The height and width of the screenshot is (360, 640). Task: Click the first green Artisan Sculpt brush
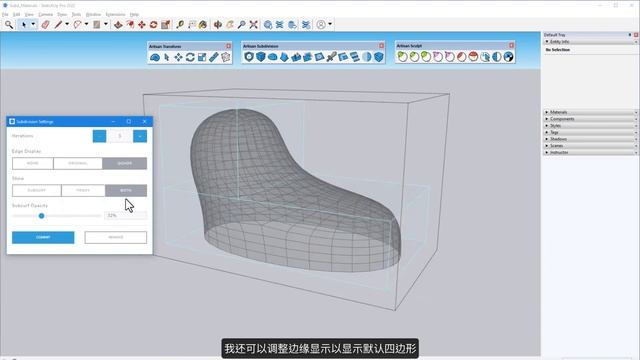point(402,57)
